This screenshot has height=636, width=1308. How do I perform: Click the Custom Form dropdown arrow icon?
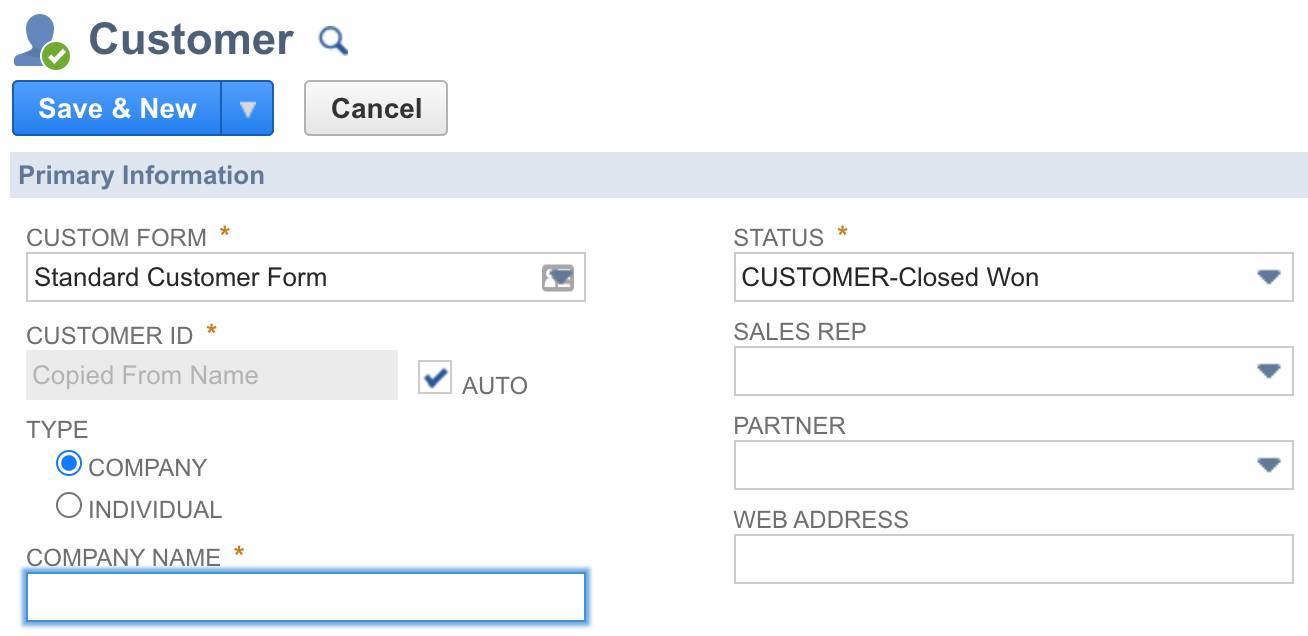click(558, 277)
